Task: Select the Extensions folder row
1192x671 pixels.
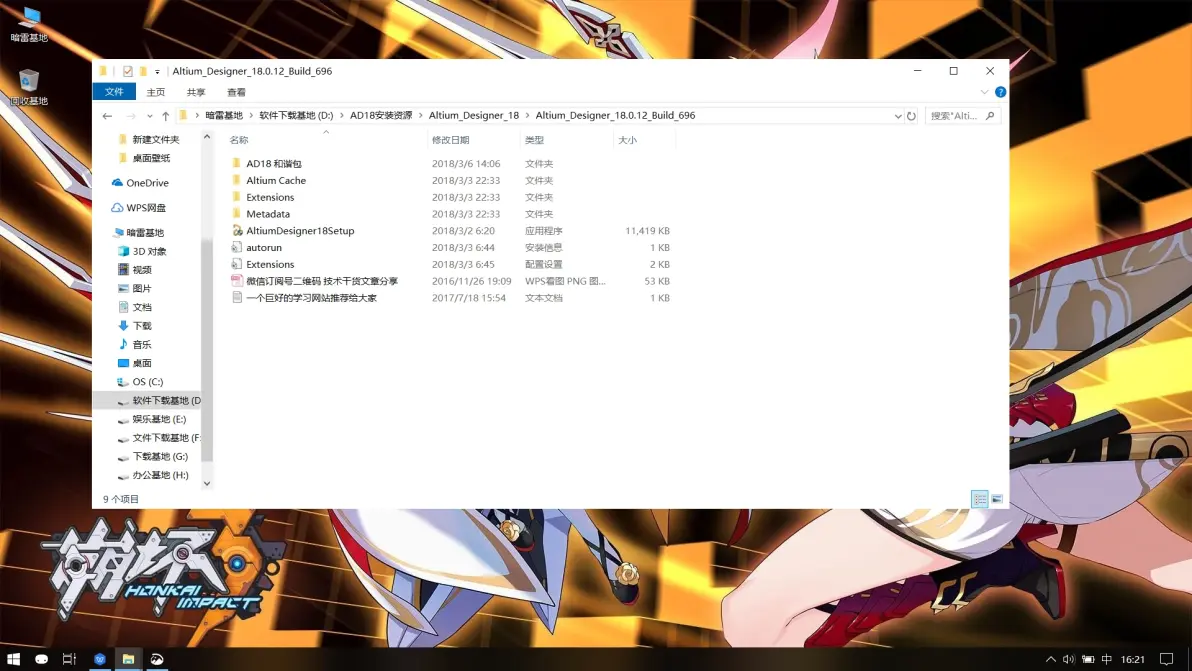Action: (450, 197)
